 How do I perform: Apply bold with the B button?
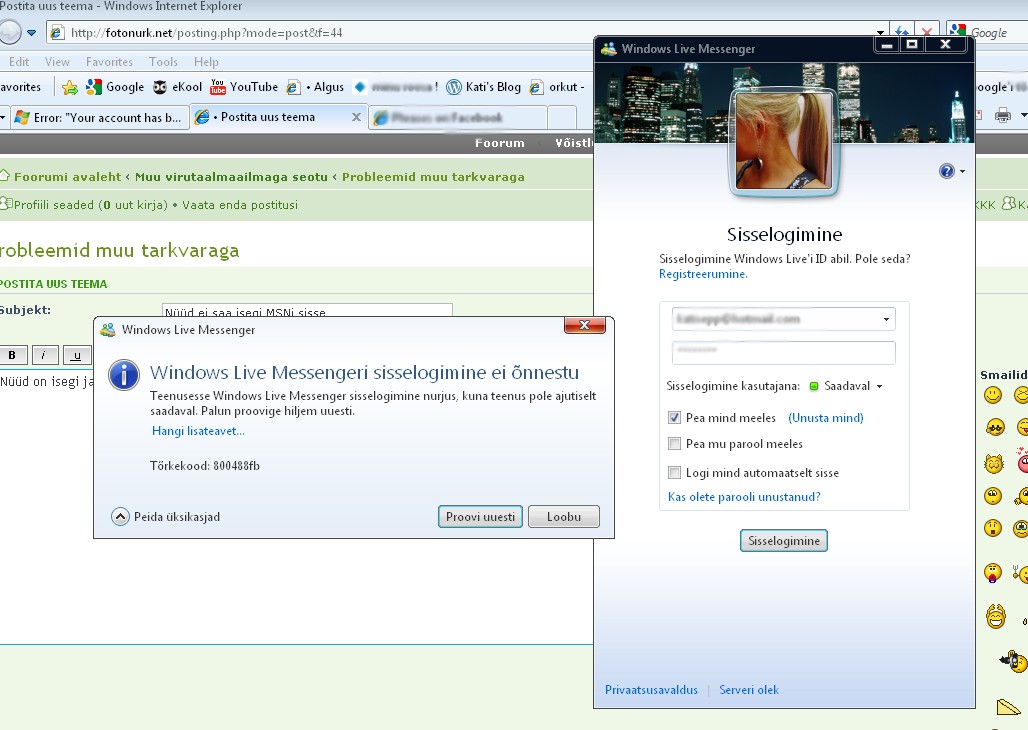tap(12, 355)
